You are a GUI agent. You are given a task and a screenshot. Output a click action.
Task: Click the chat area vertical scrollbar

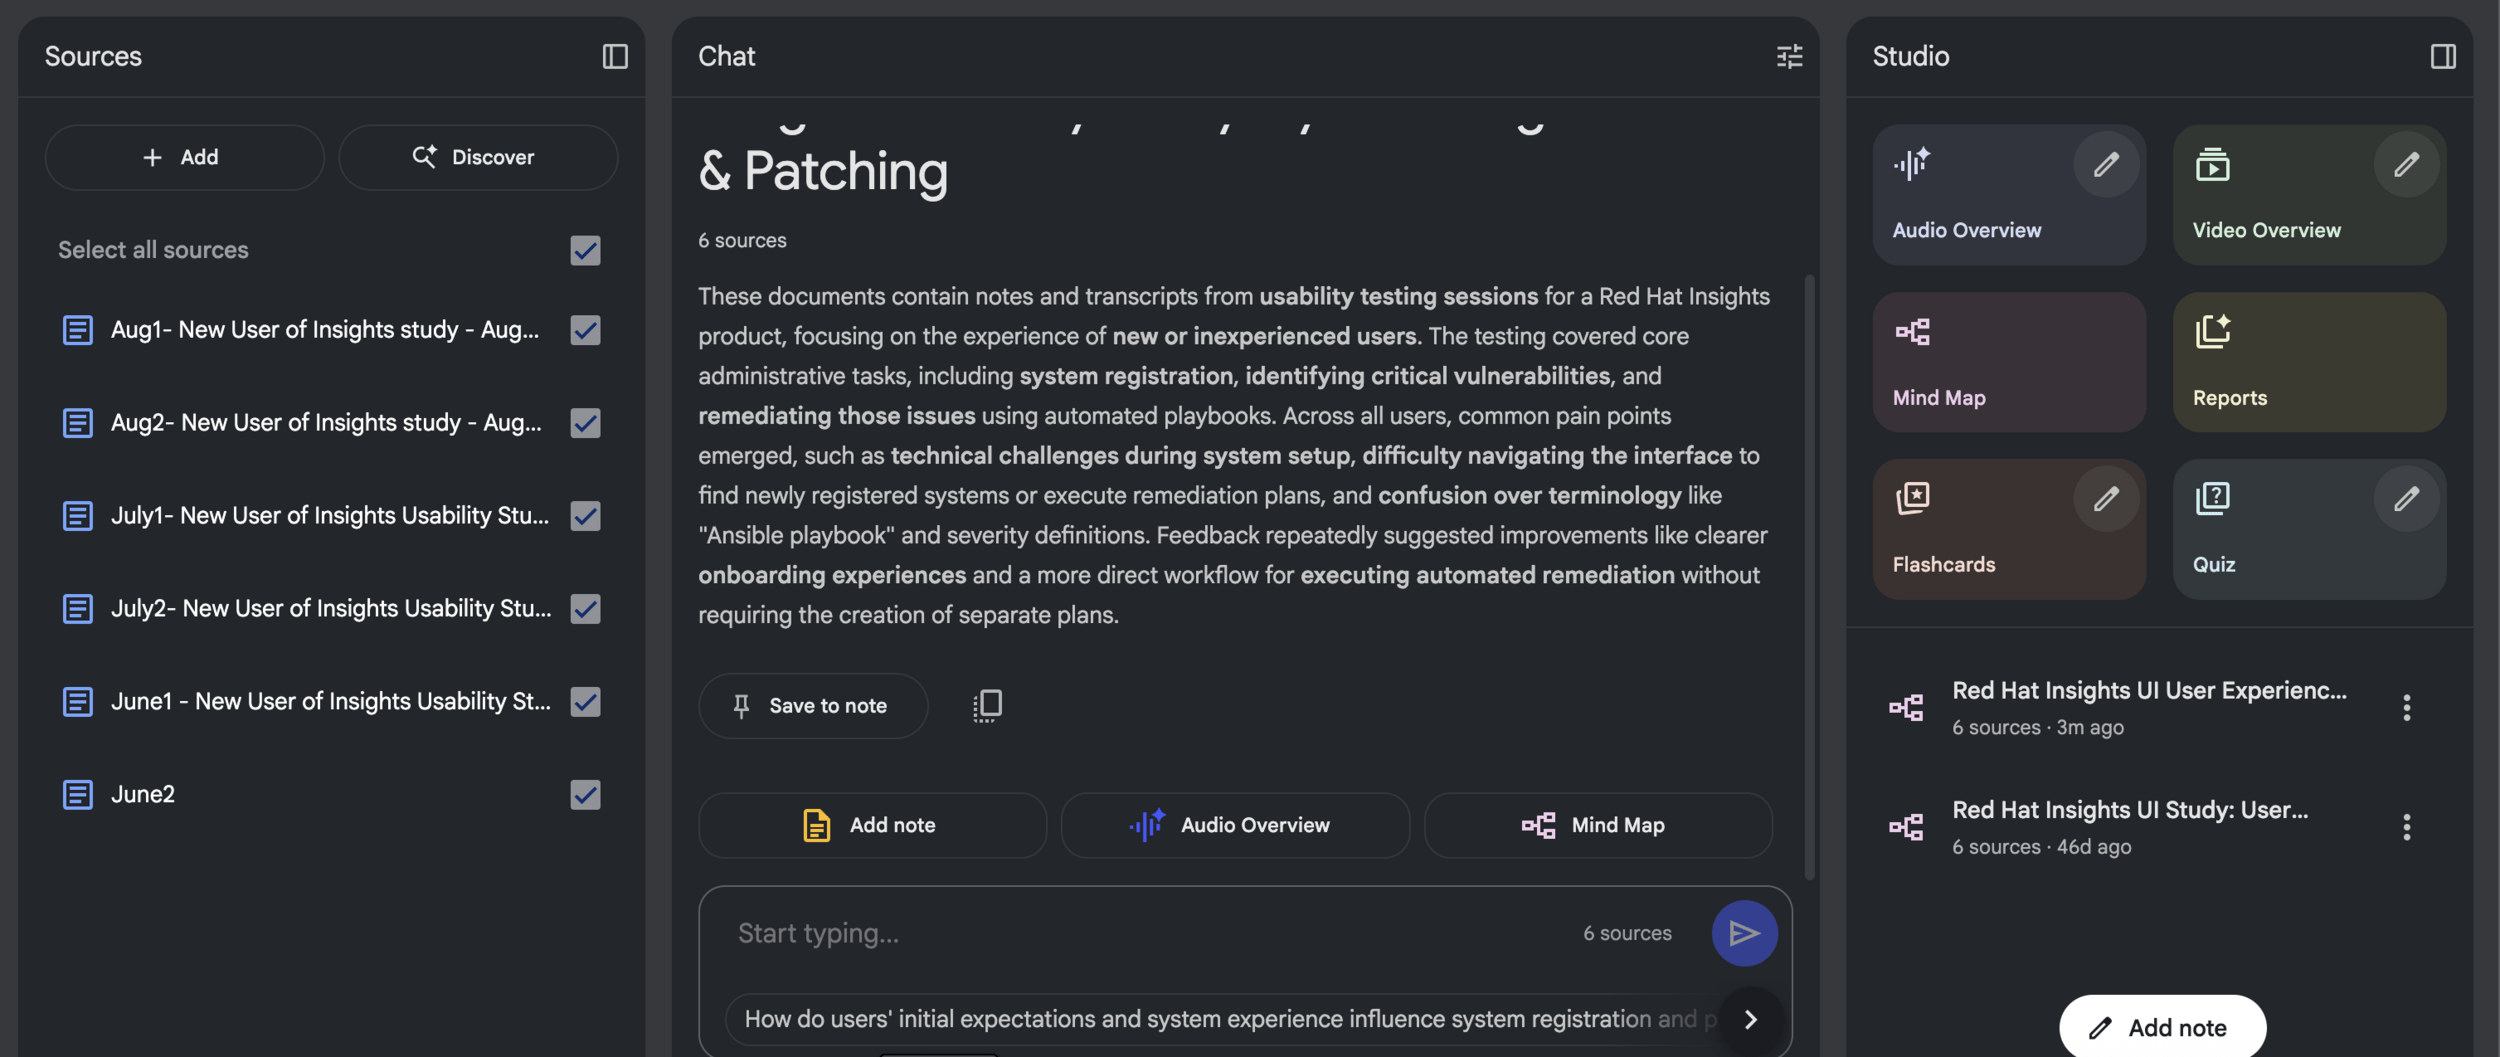[x=1809, y=576]
